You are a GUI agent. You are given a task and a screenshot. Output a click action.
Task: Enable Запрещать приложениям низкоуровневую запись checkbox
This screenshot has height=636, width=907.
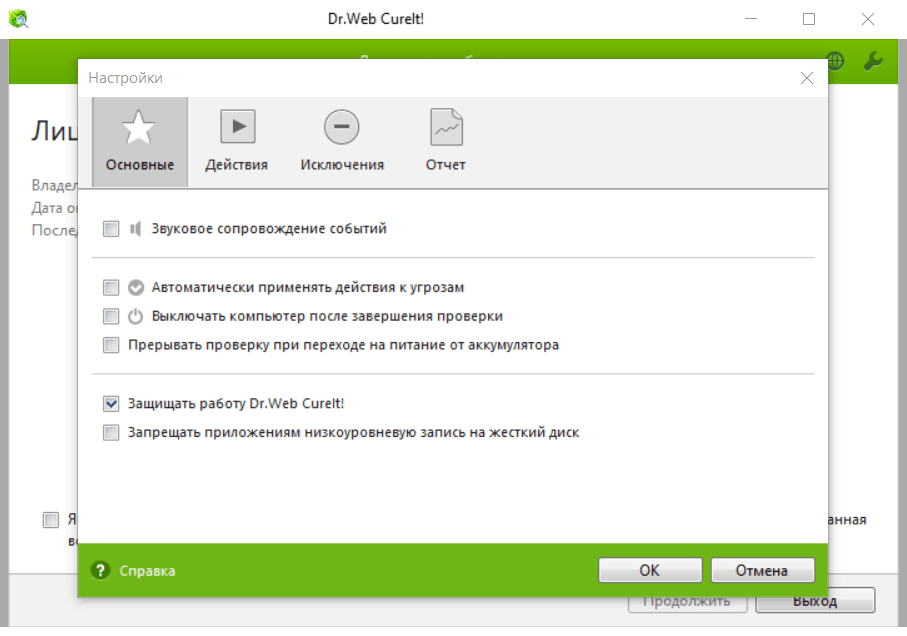coord(111,434)
